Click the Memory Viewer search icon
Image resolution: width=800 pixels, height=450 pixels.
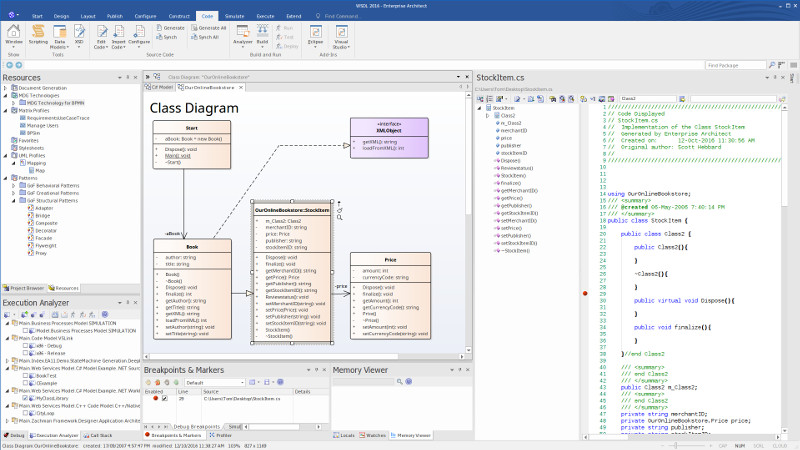(399, 382)
